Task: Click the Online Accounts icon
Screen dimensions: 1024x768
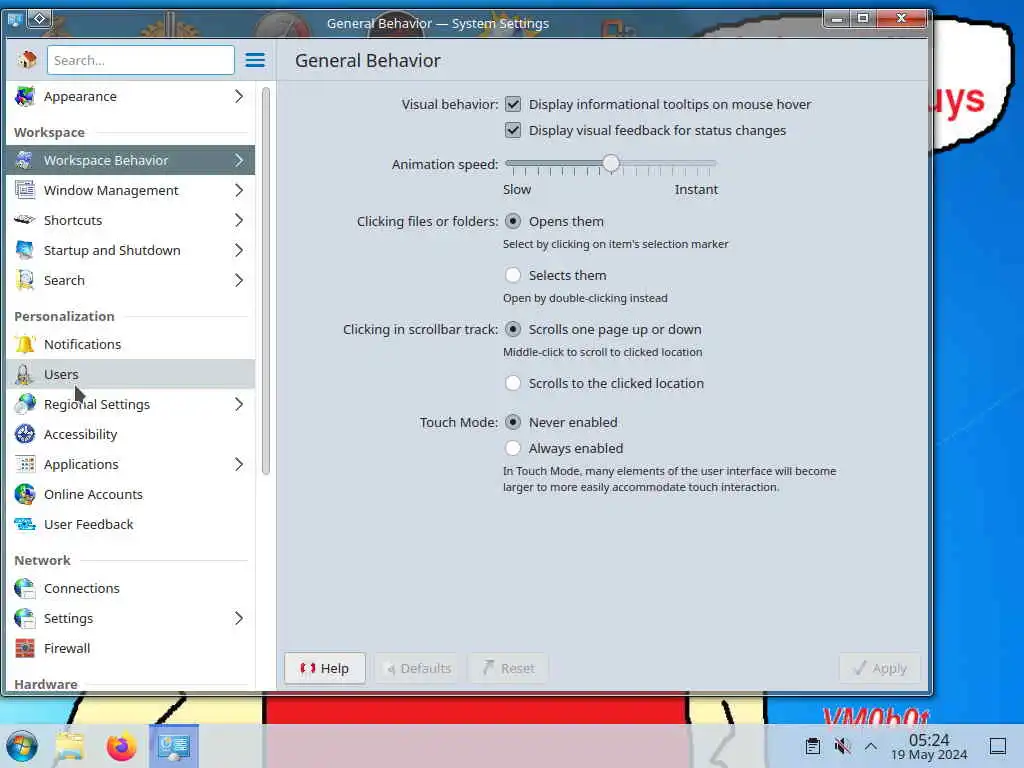Action: pos(25,494)
